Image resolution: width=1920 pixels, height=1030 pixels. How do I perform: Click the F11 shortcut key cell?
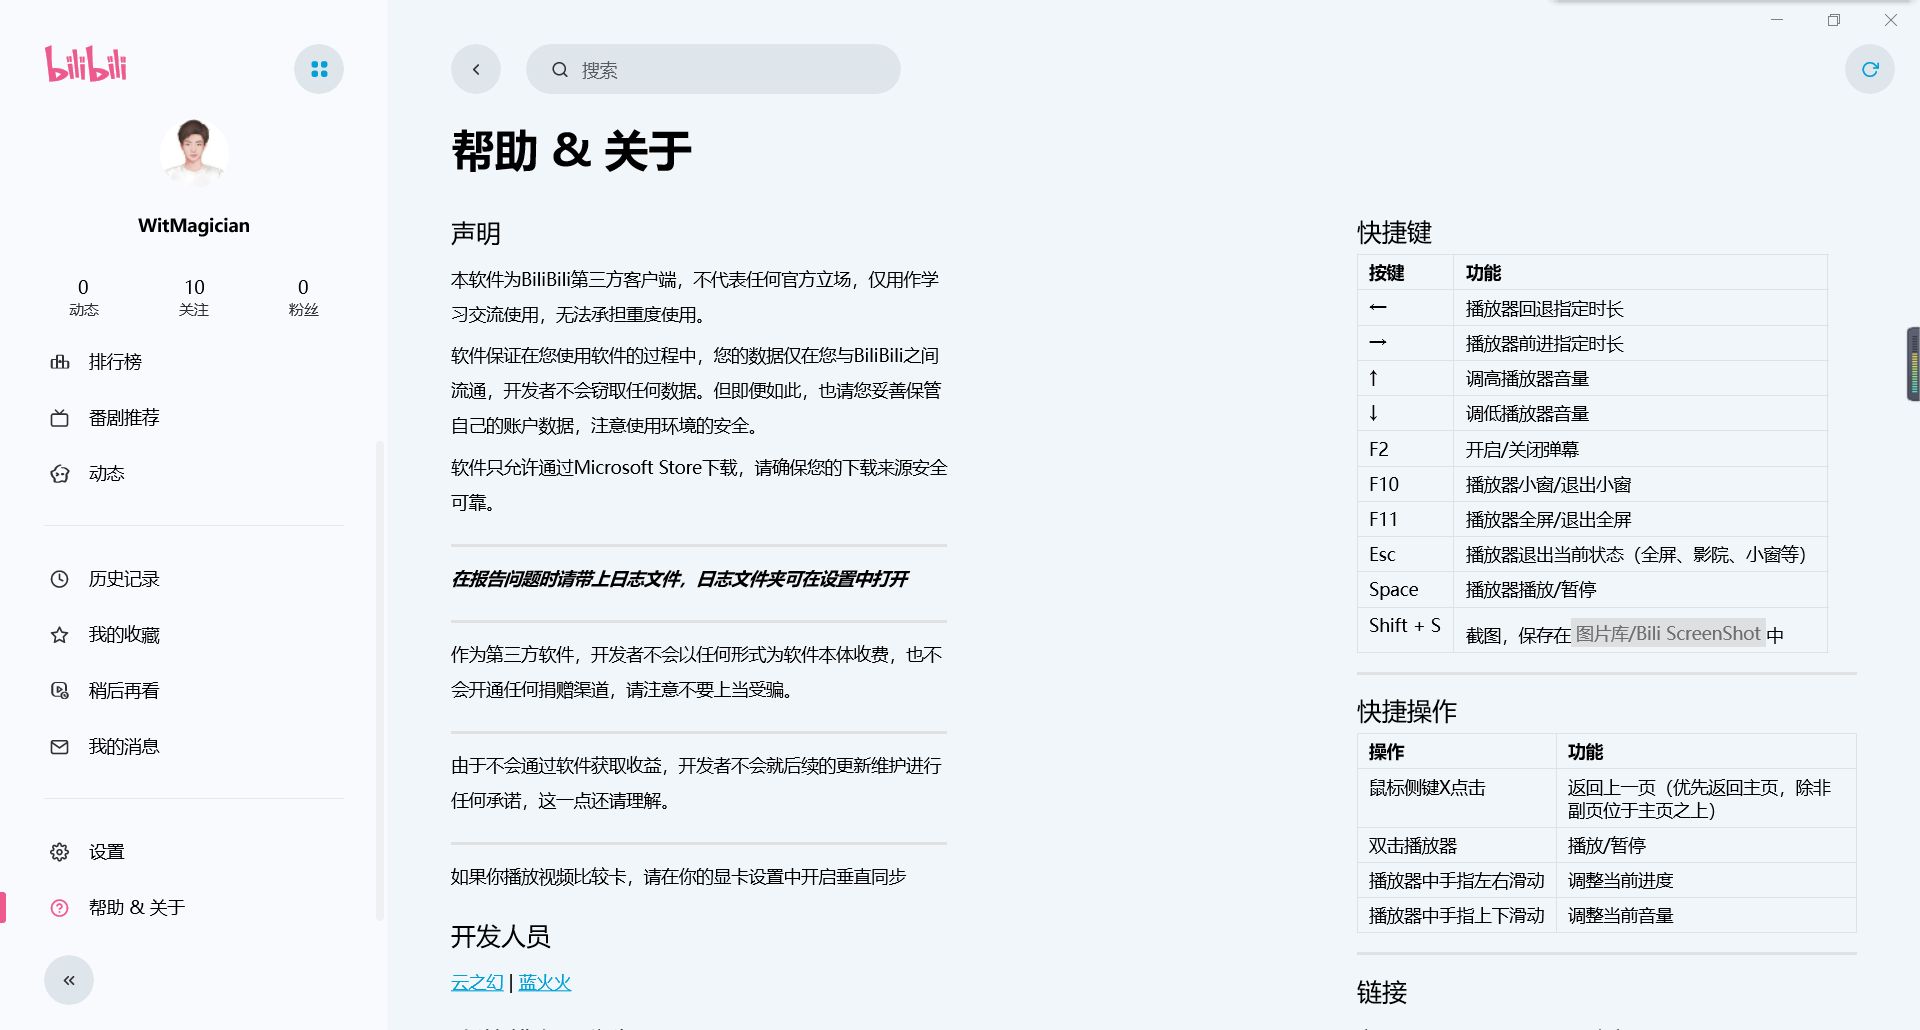1405,519
